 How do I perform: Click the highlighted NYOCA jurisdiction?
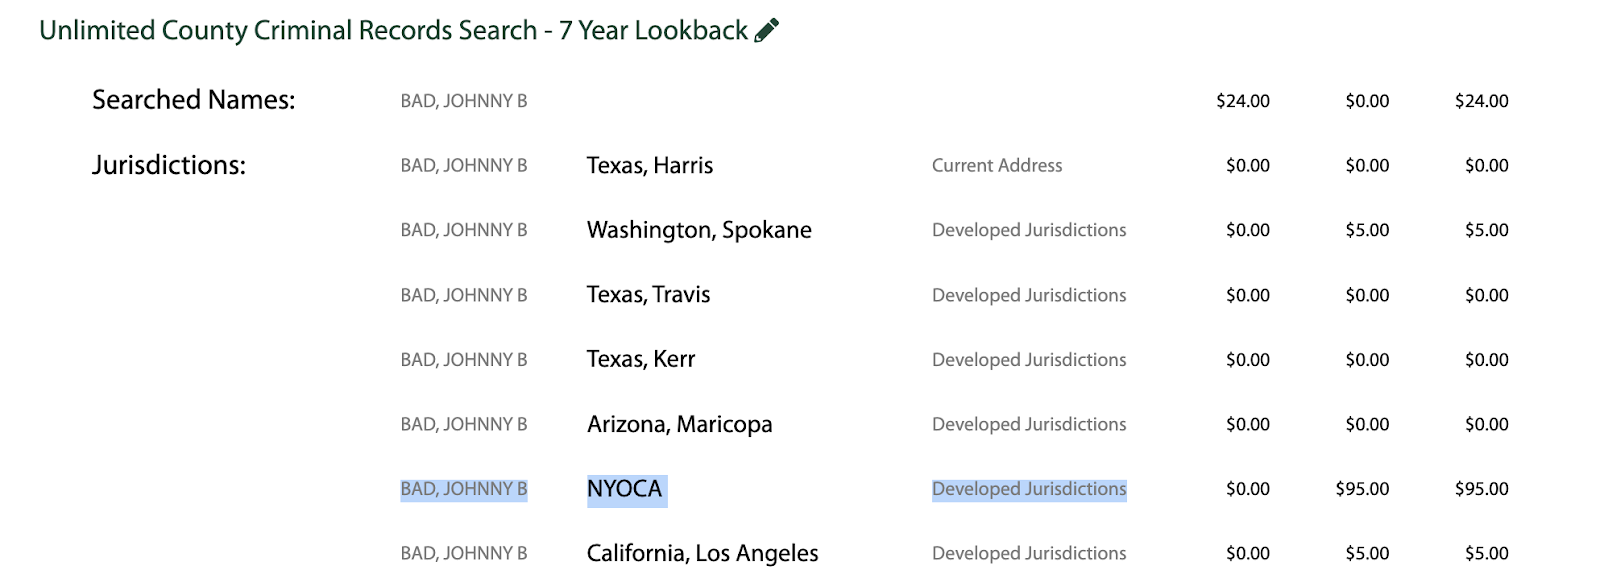625,489
